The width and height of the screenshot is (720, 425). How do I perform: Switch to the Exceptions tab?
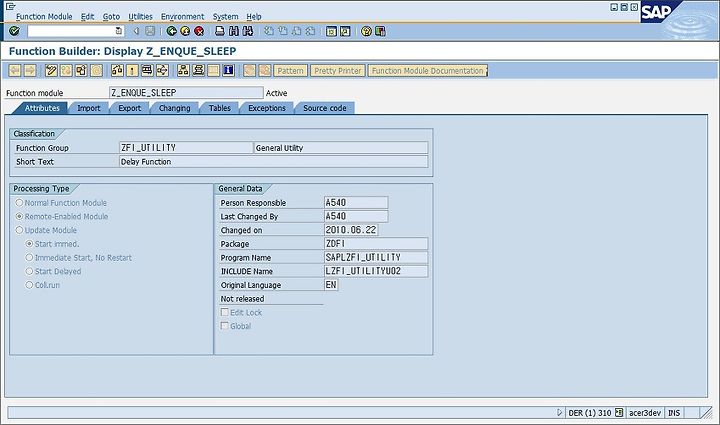click(267, 108)
